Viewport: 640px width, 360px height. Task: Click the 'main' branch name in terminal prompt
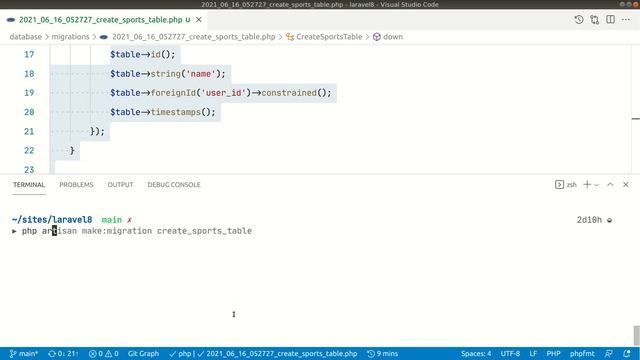pos(111,220)
